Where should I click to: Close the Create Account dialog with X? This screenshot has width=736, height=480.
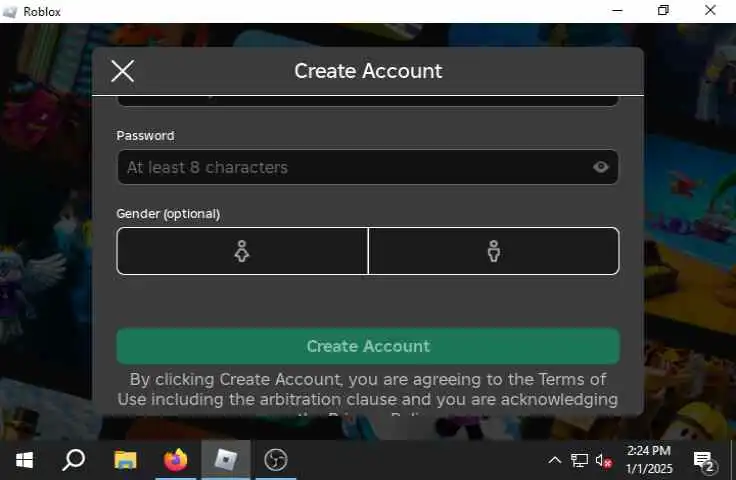(123, 71)
